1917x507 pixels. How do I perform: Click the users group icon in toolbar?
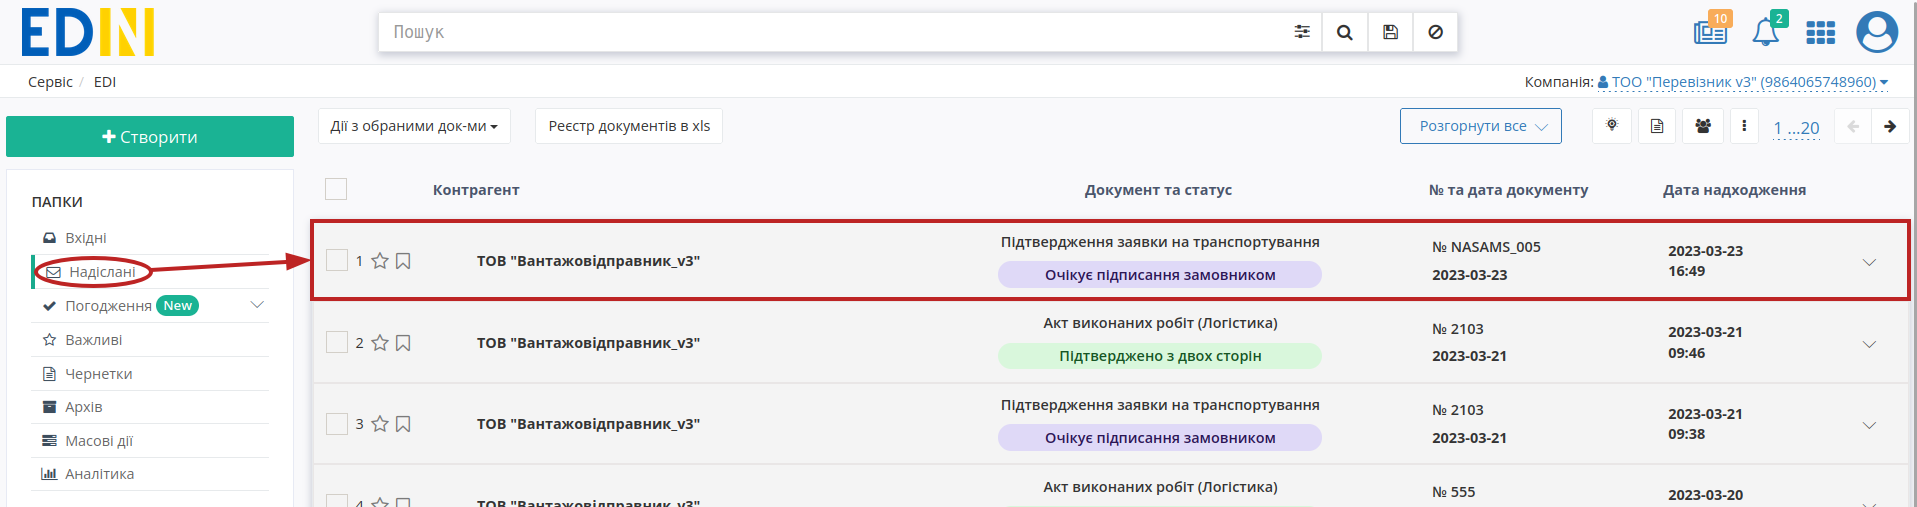(x=1703, y=126)
